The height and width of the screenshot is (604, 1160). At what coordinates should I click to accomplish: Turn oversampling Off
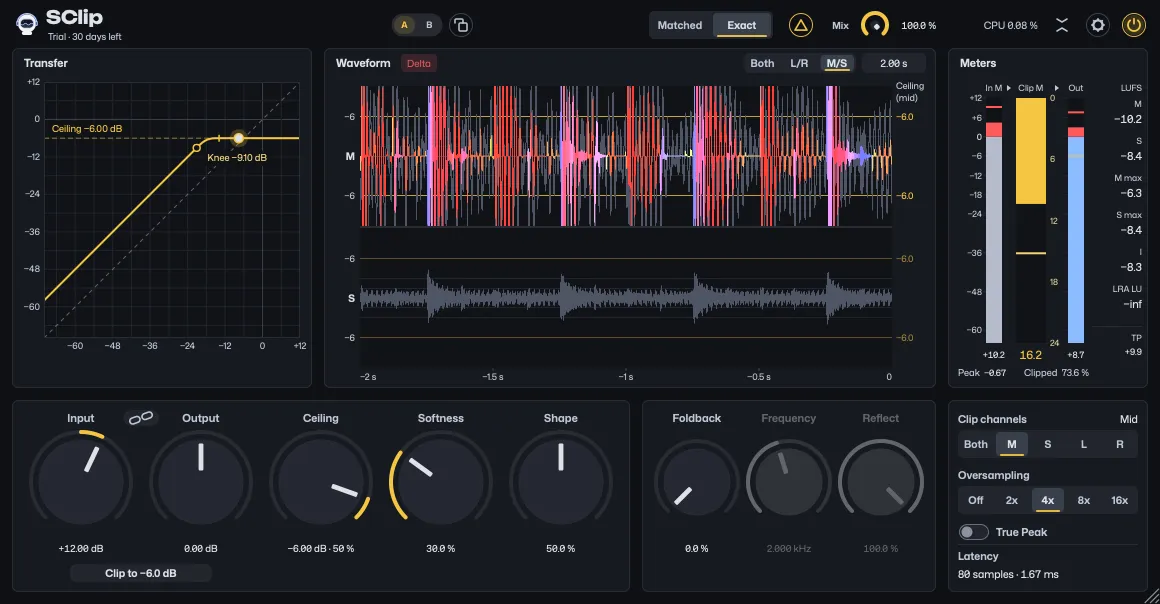[976, 500]
